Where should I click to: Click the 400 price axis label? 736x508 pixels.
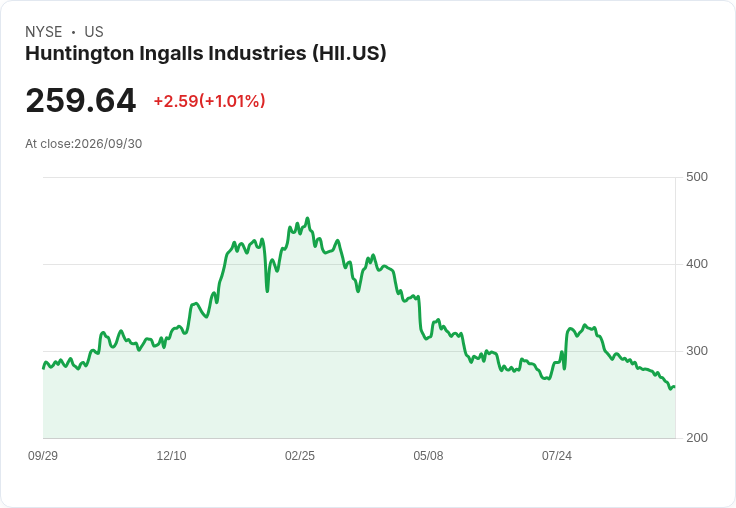tap(697, 264)
